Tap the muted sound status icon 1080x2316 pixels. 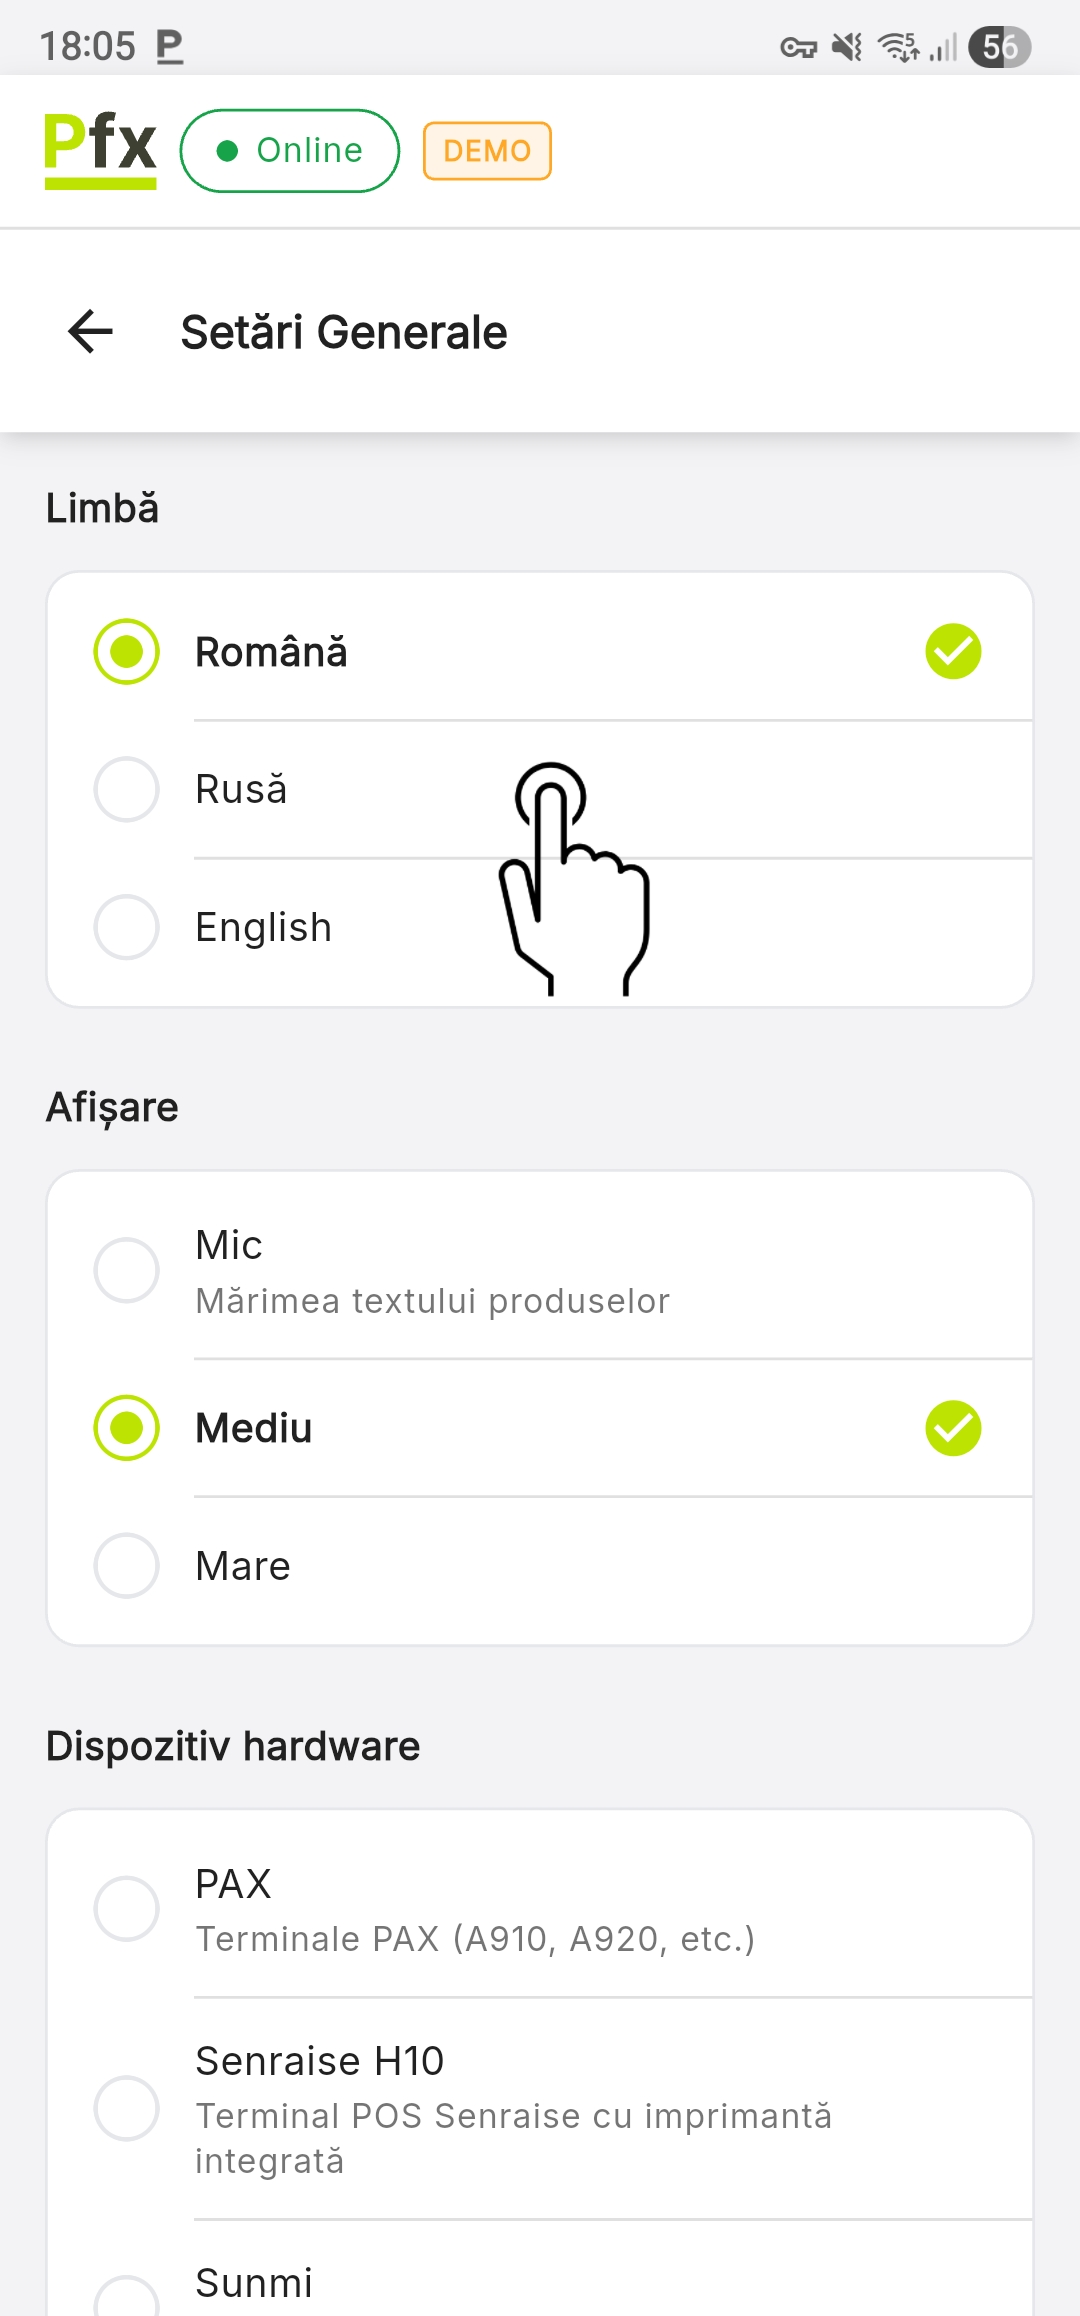point(848,47)
